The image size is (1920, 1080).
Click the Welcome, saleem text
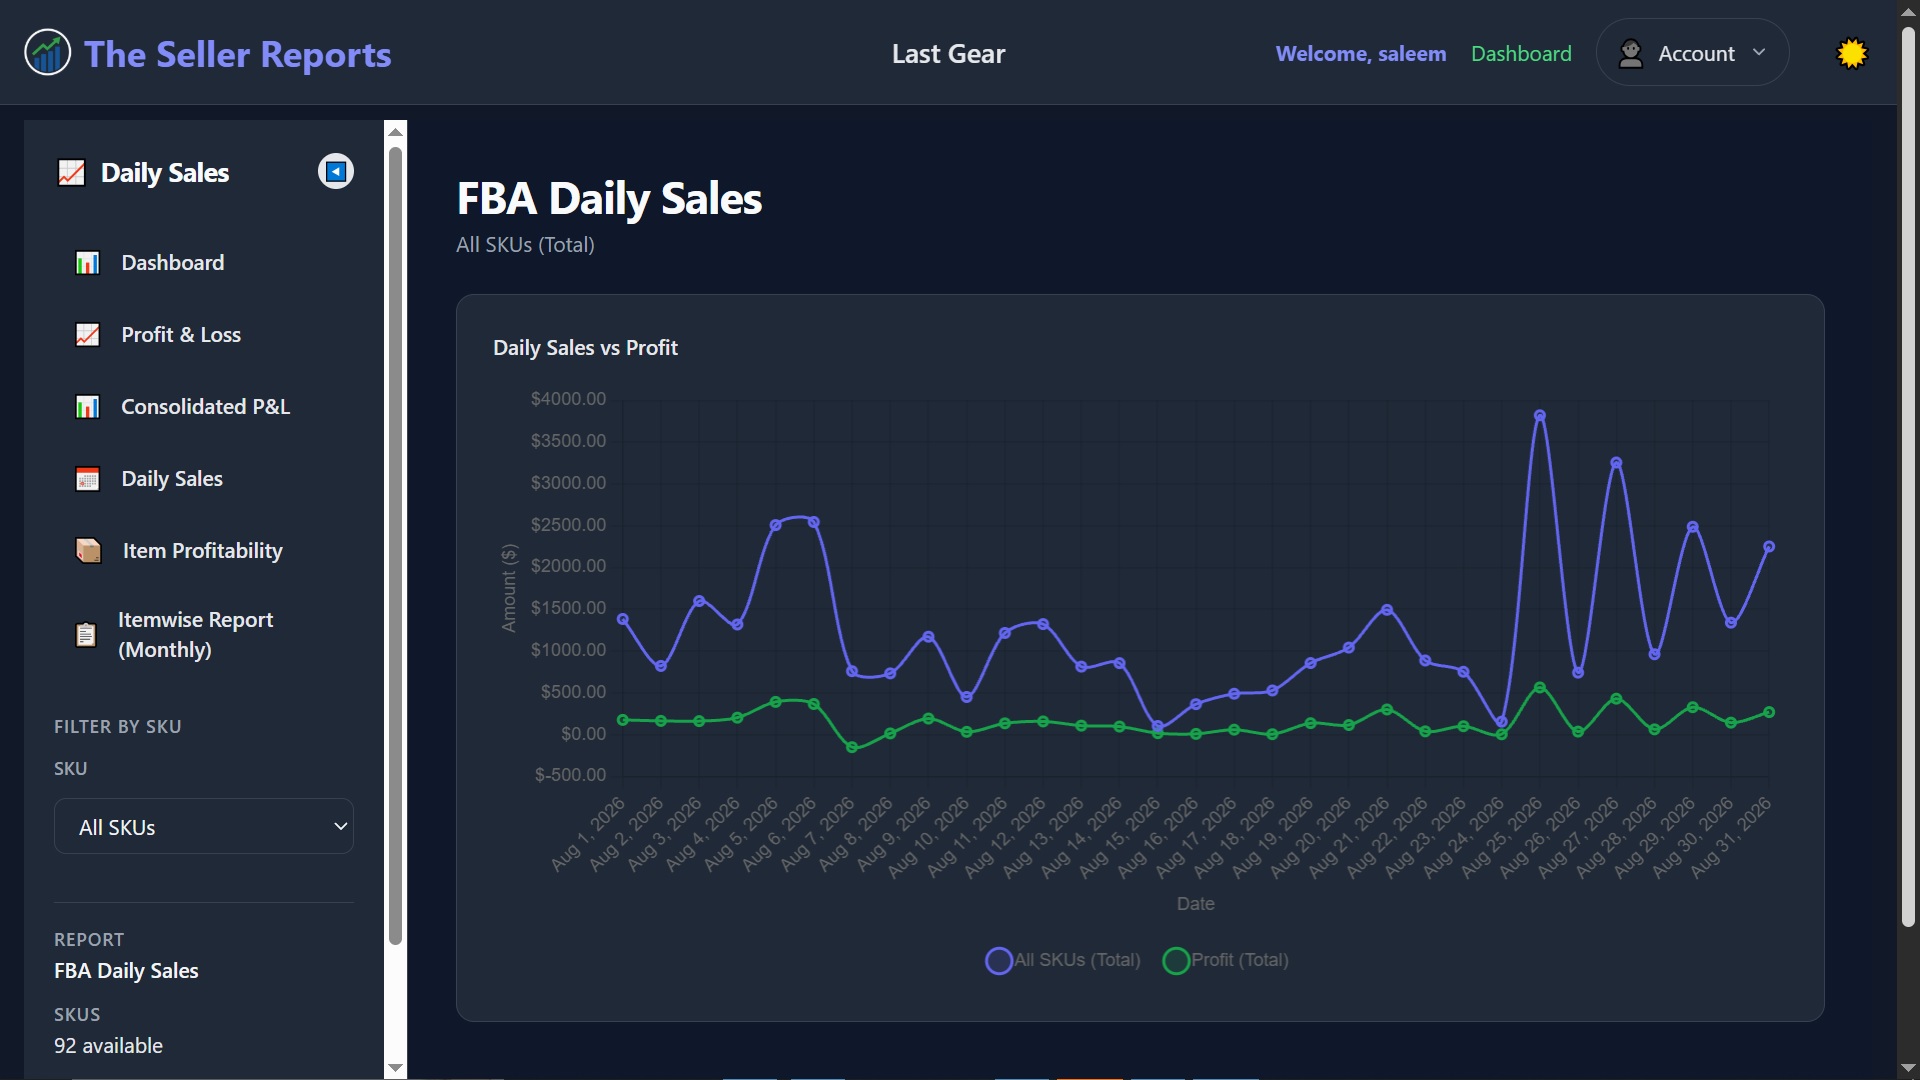click(x=1361, y=53)
